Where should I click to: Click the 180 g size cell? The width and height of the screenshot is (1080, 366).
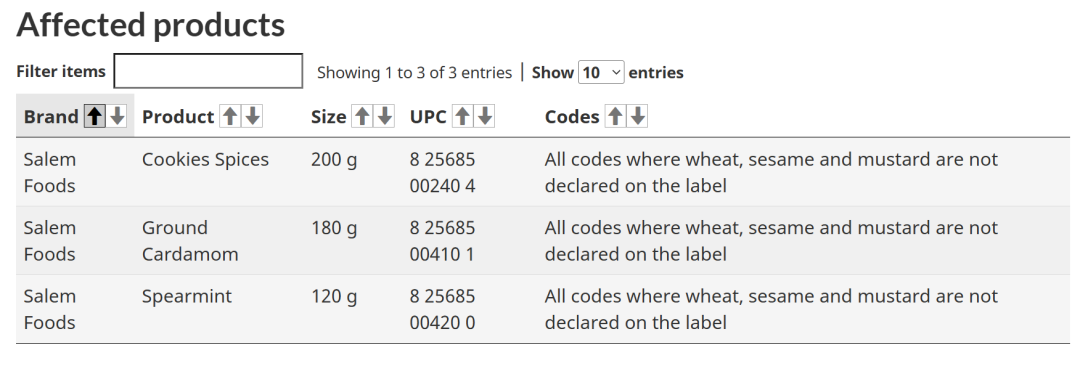[334, 228]
